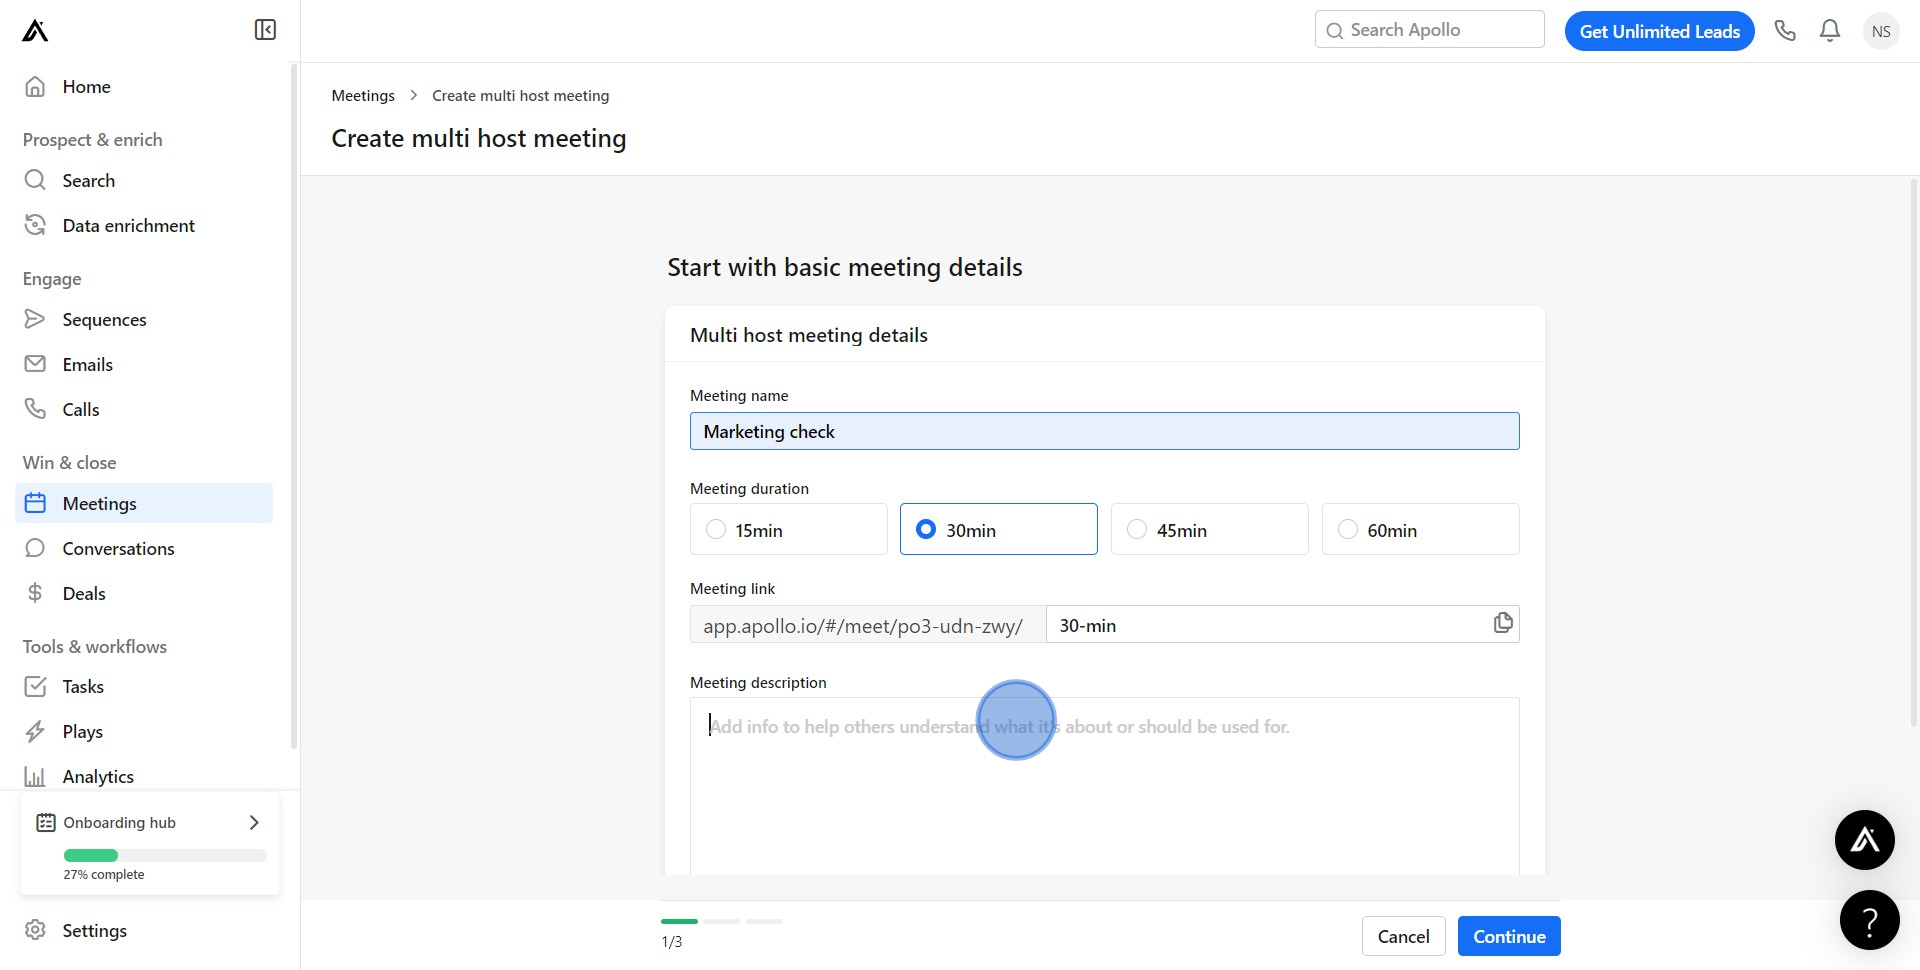Copy meeting link with copy icon

(x=1502, y=623)
